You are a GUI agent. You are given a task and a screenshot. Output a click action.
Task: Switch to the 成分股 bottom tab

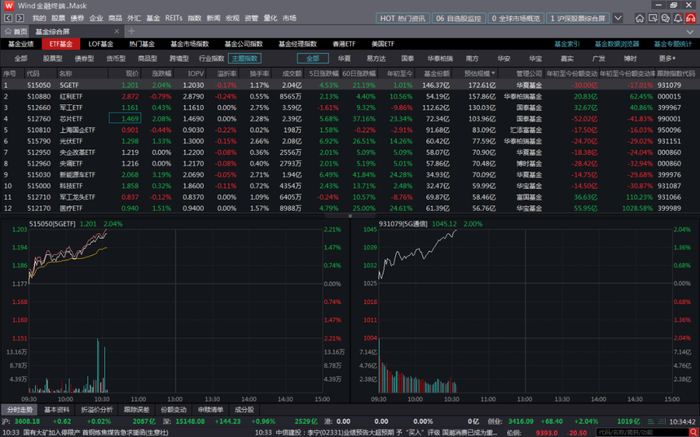click(244, 409)
